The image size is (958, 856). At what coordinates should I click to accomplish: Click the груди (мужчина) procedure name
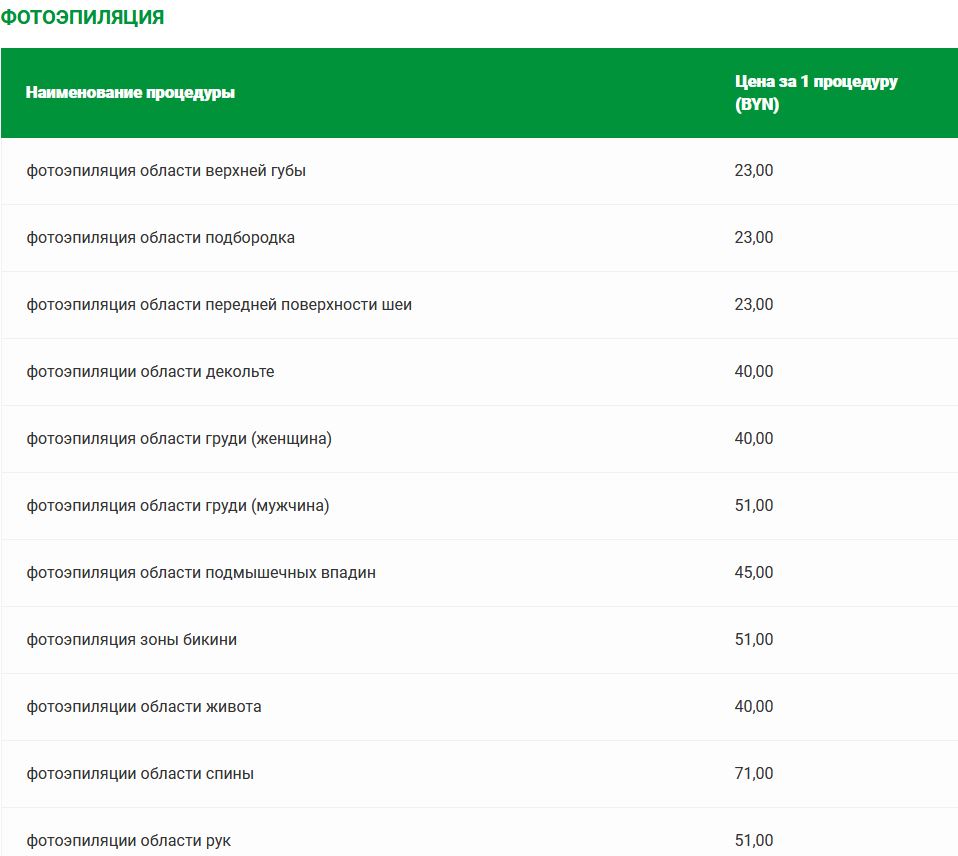178,506
